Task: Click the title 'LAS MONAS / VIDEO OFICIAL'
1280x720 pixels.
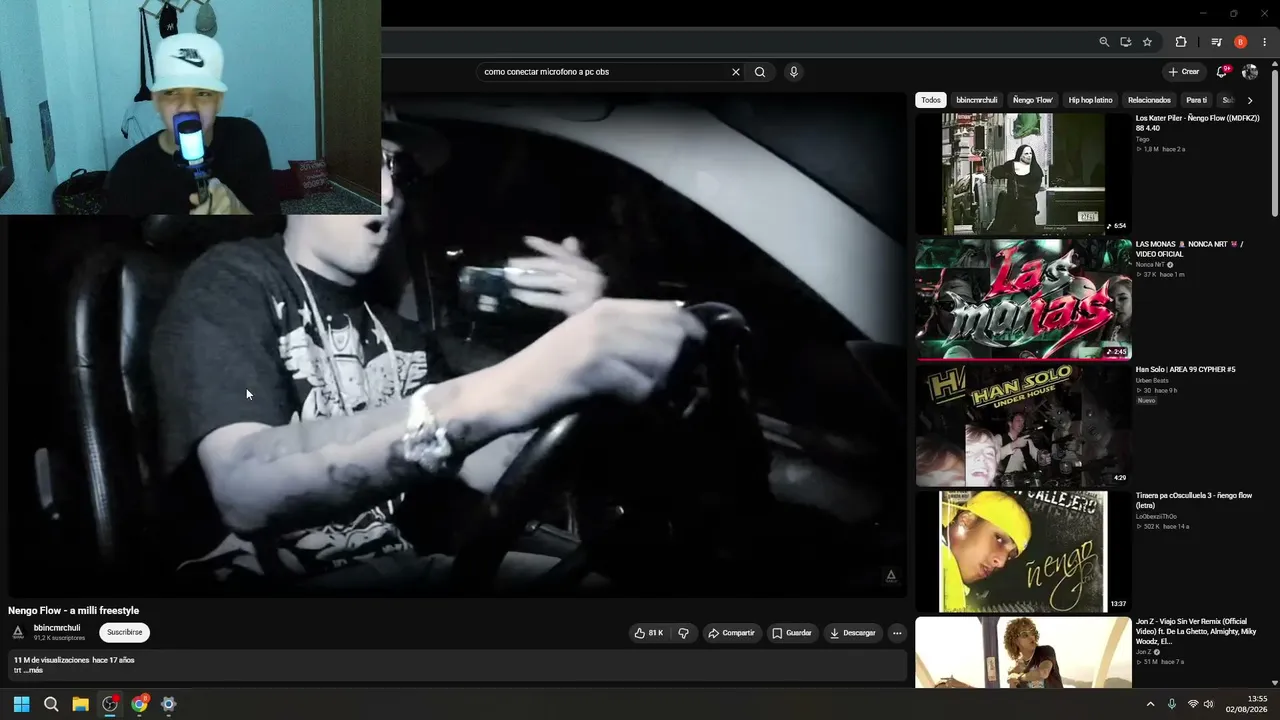Action: [x=1190, y=249]
